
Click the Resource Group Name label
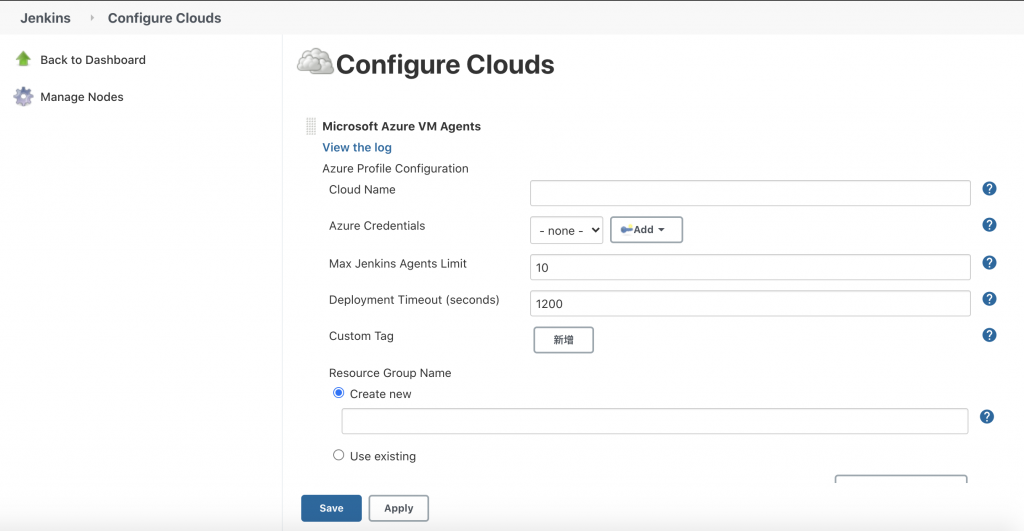(x=390, y=373)
